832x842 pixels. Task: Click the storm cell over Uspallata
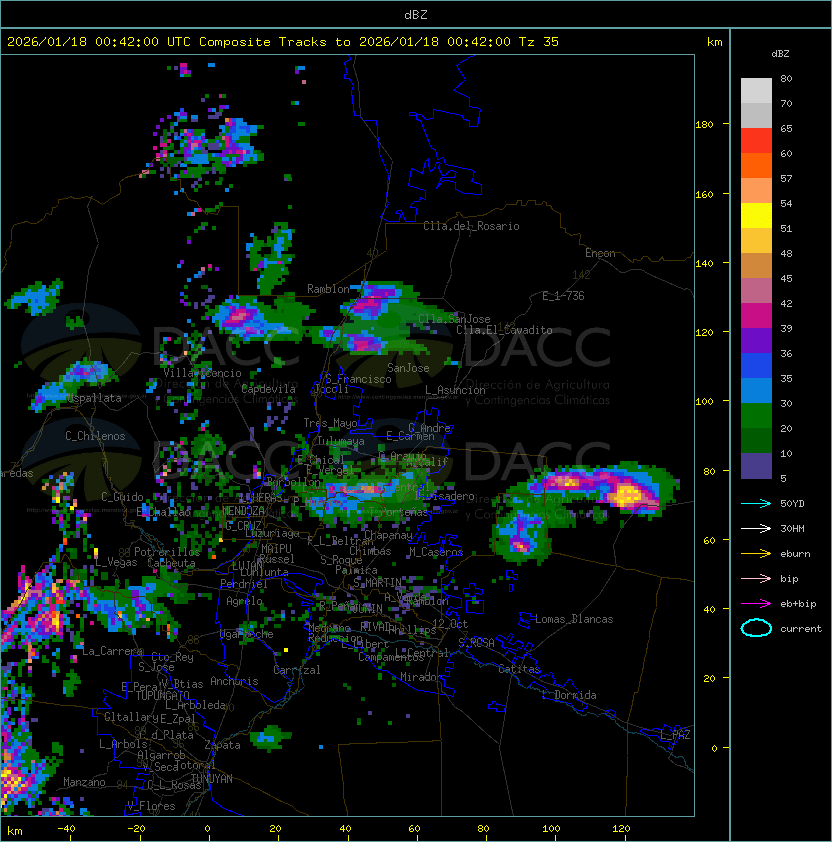[75, 383]
